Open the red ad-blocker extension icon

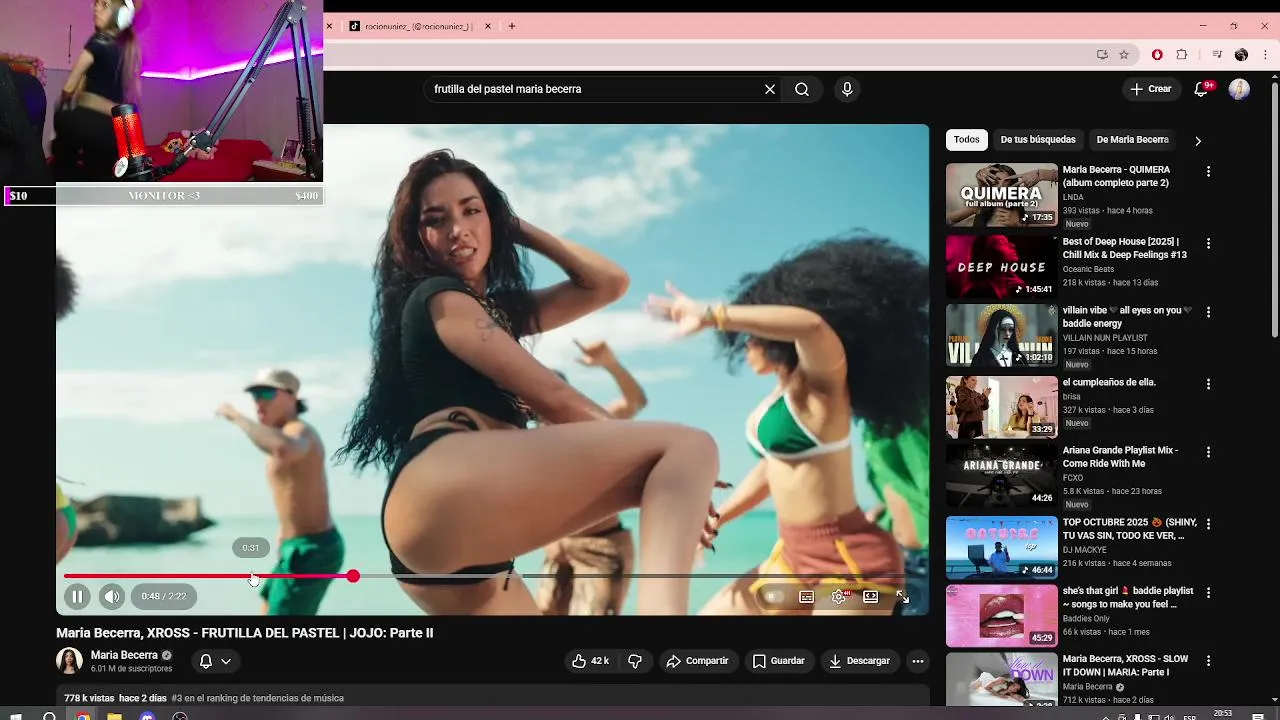pos(1157,55)
